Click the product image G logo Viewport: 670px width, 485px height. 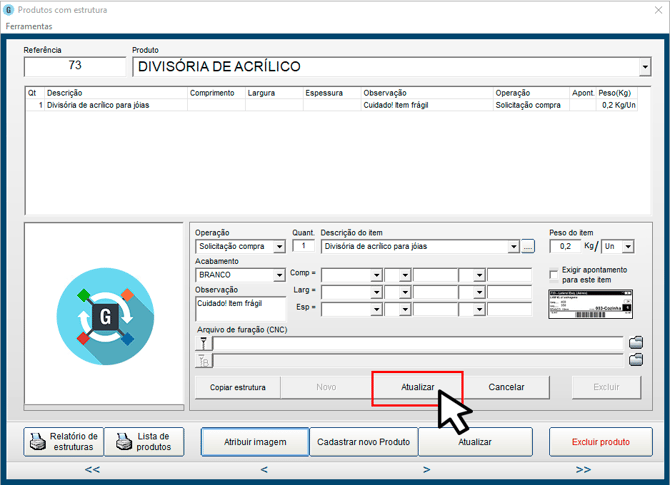tap(105, 317)
